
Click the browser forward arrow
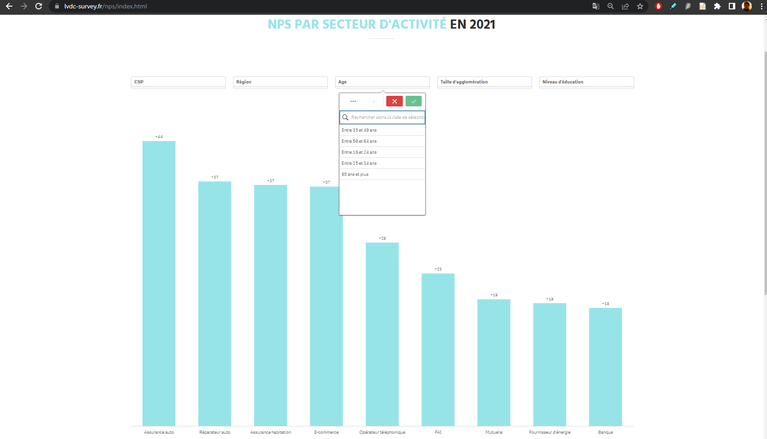(x=23, y=6)
